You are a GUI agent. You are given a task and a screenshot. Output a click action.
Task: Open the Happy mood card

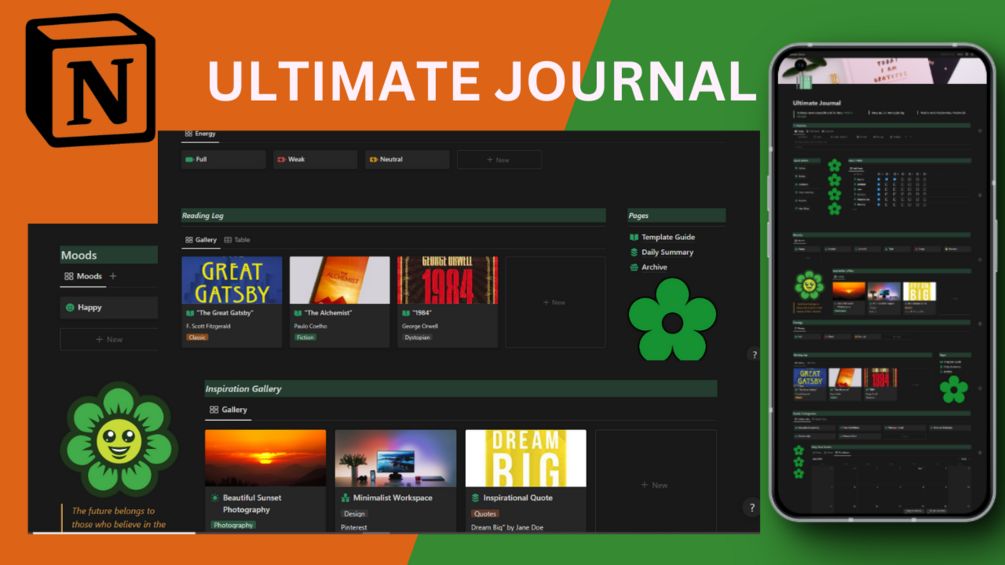[x=109, y=307]
